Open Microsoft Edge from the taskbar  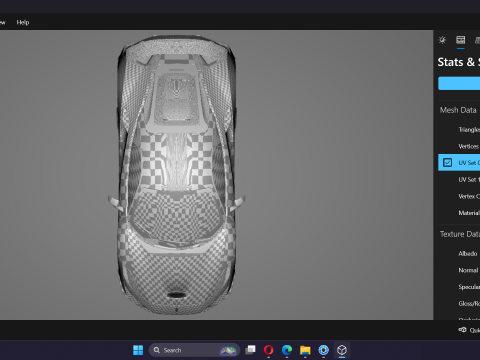pyautogui.click(x=287, y=350)
